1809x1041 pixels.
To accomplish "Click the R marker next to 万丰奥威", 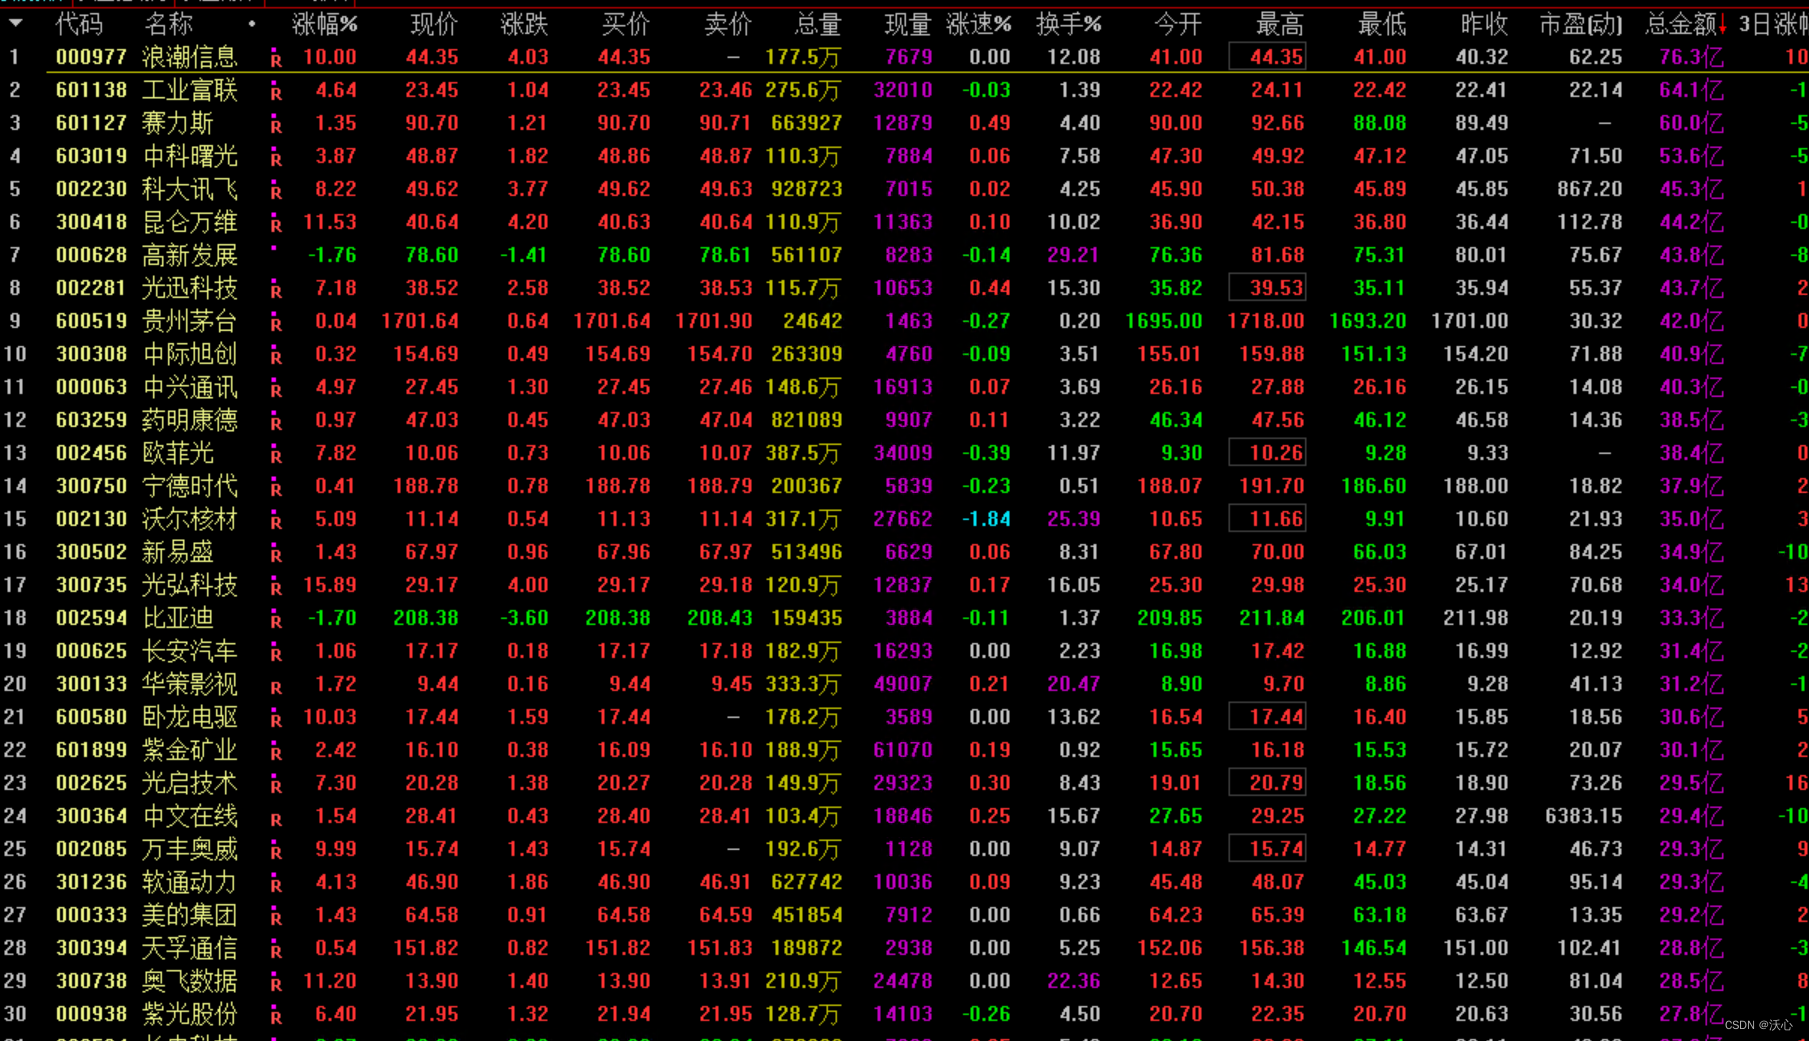I will (x=276, y=852).
